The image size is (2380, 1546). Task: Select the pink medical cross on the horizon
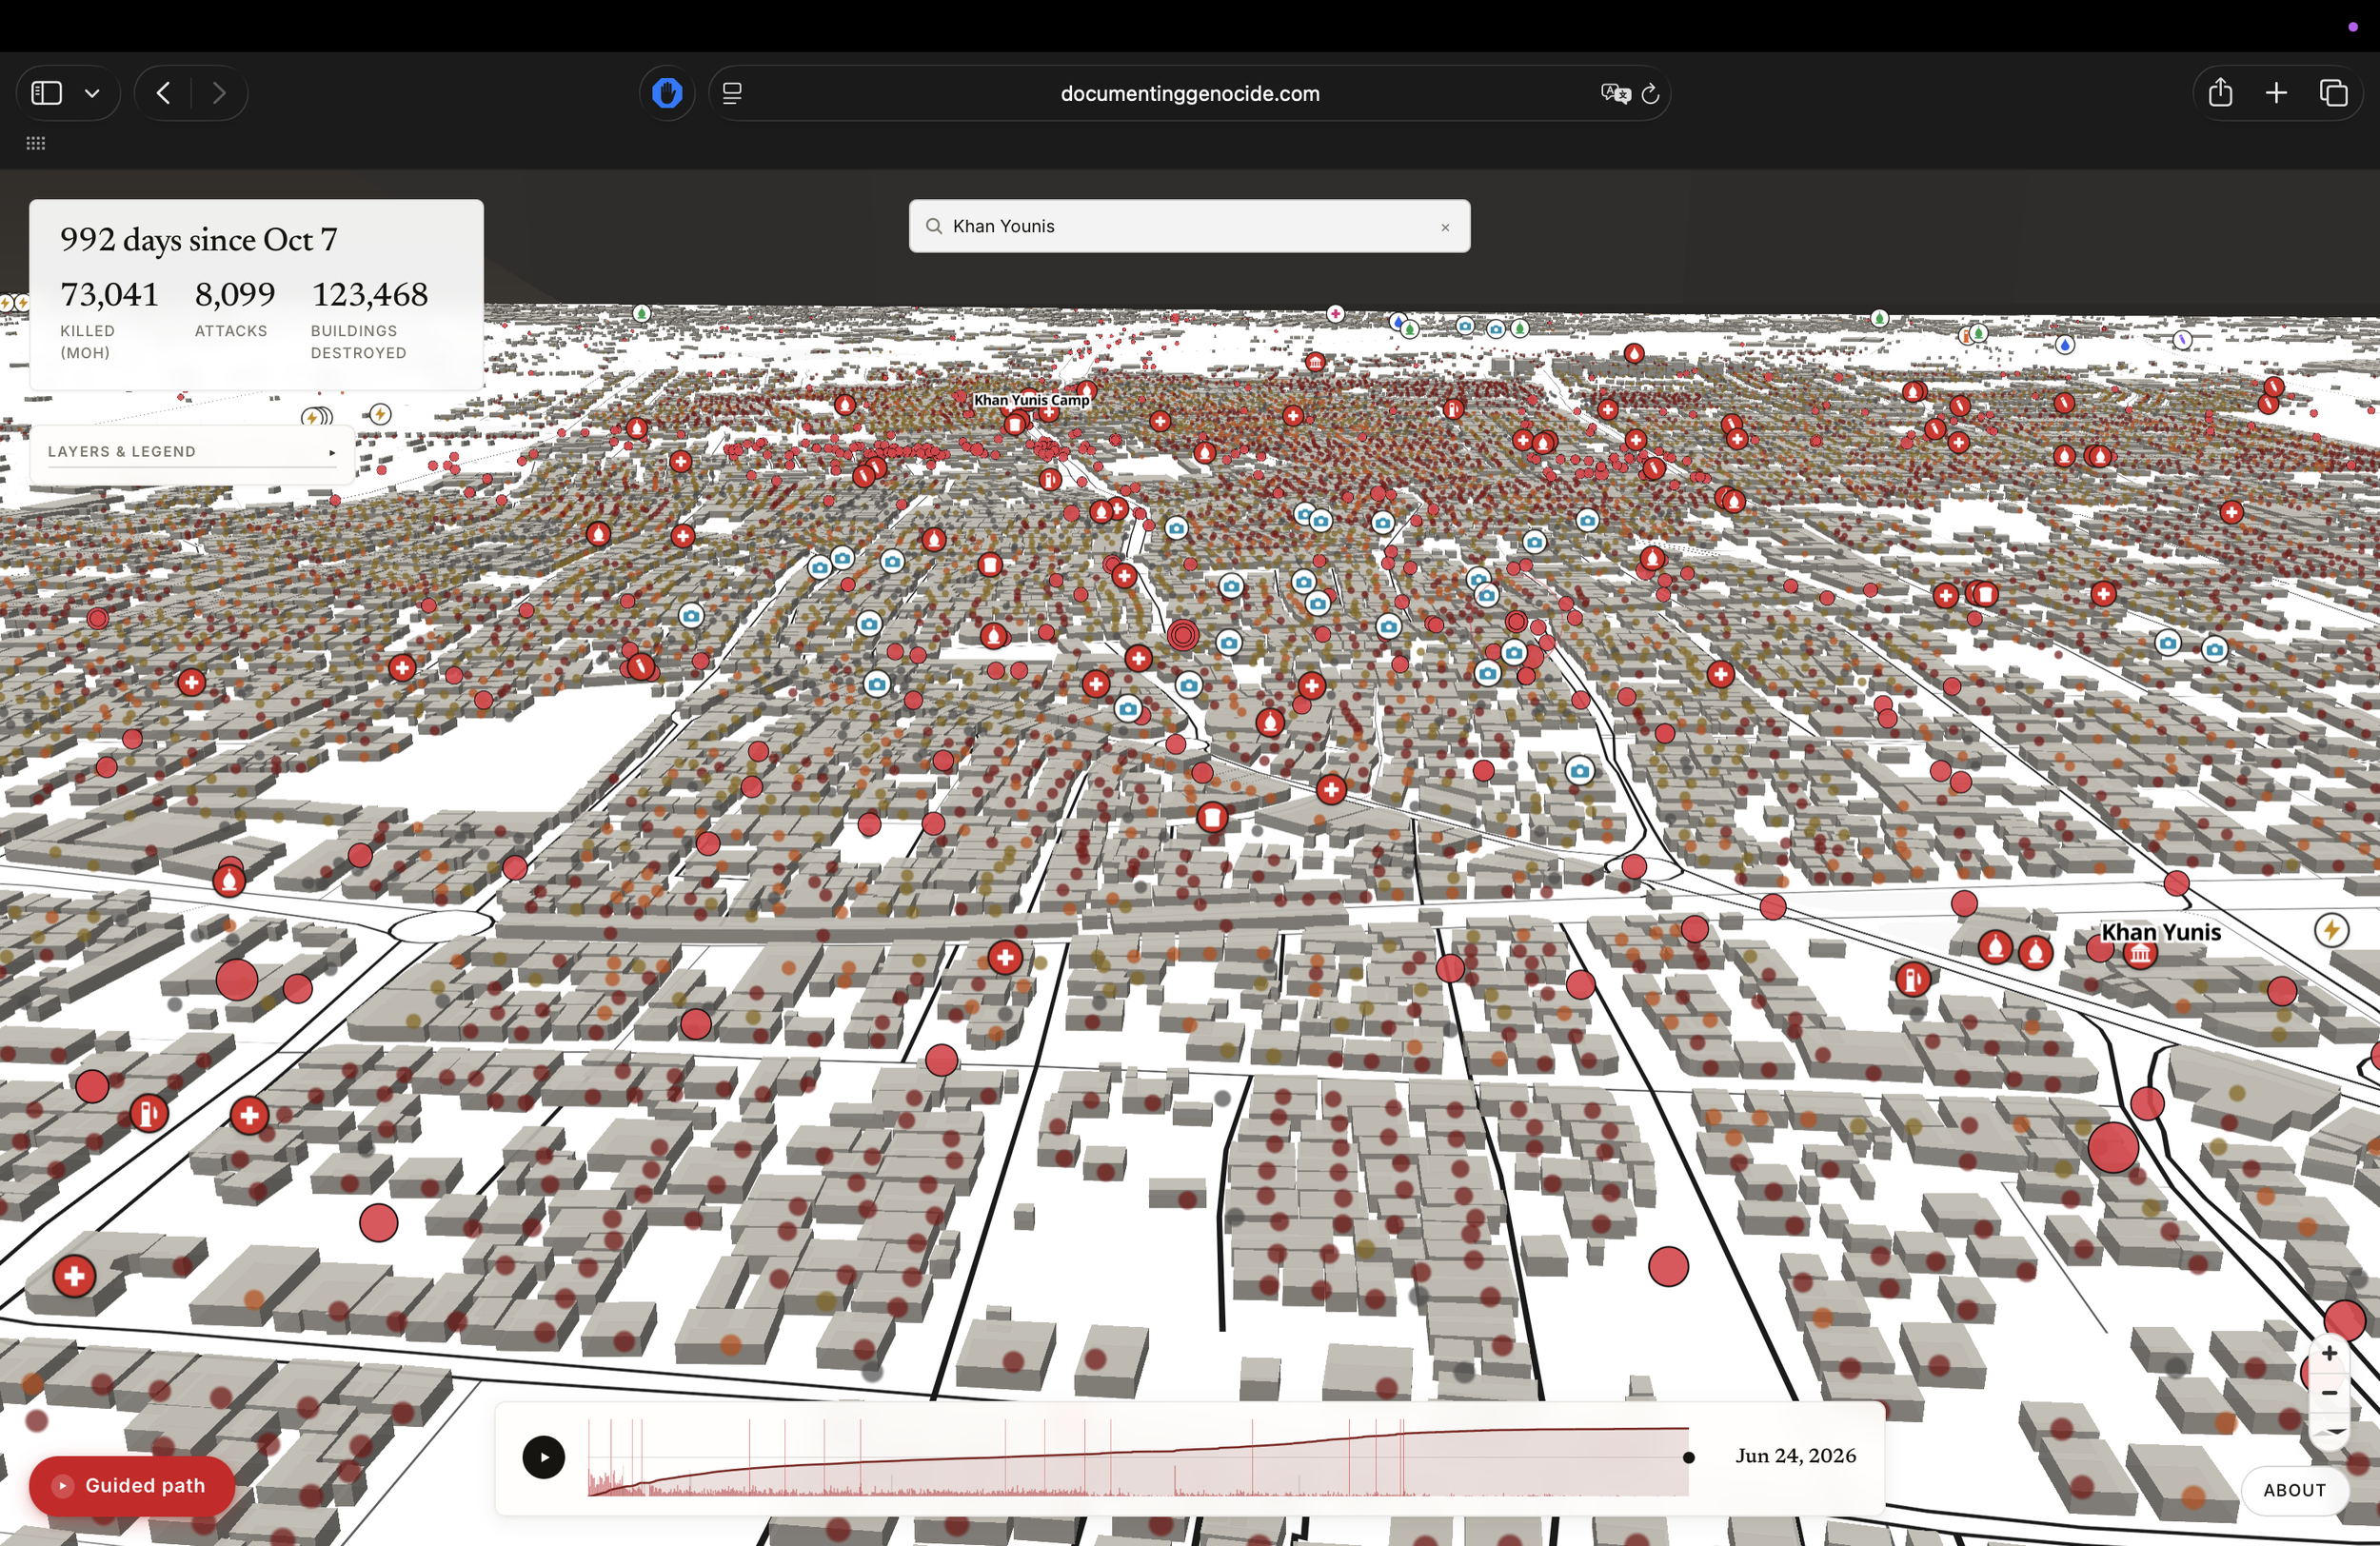pos(1335,314)
